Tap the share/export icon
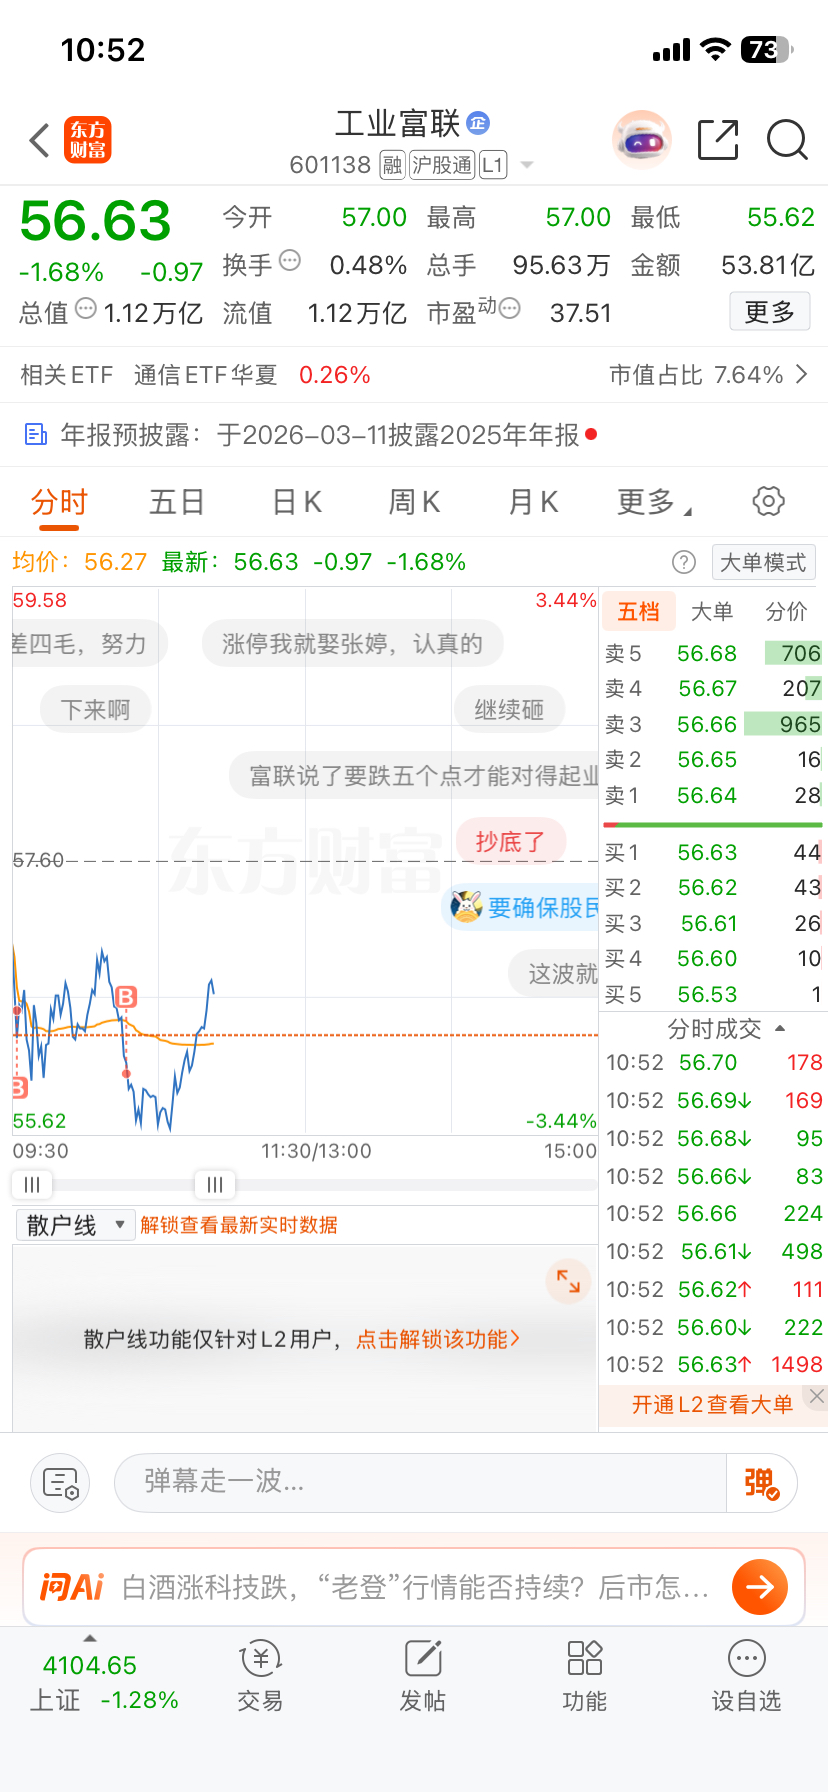Screen dimensions: 828x1792 click(718, 140)
